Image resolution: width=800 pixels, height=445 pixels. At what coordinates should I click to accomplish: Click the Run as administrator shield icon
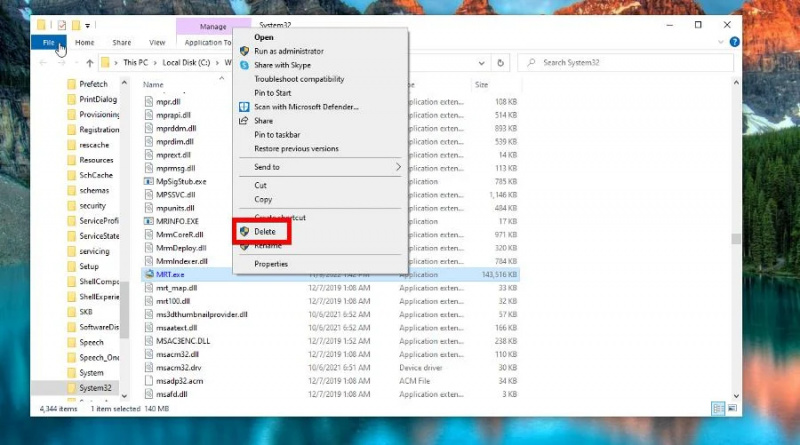point(244,51)
